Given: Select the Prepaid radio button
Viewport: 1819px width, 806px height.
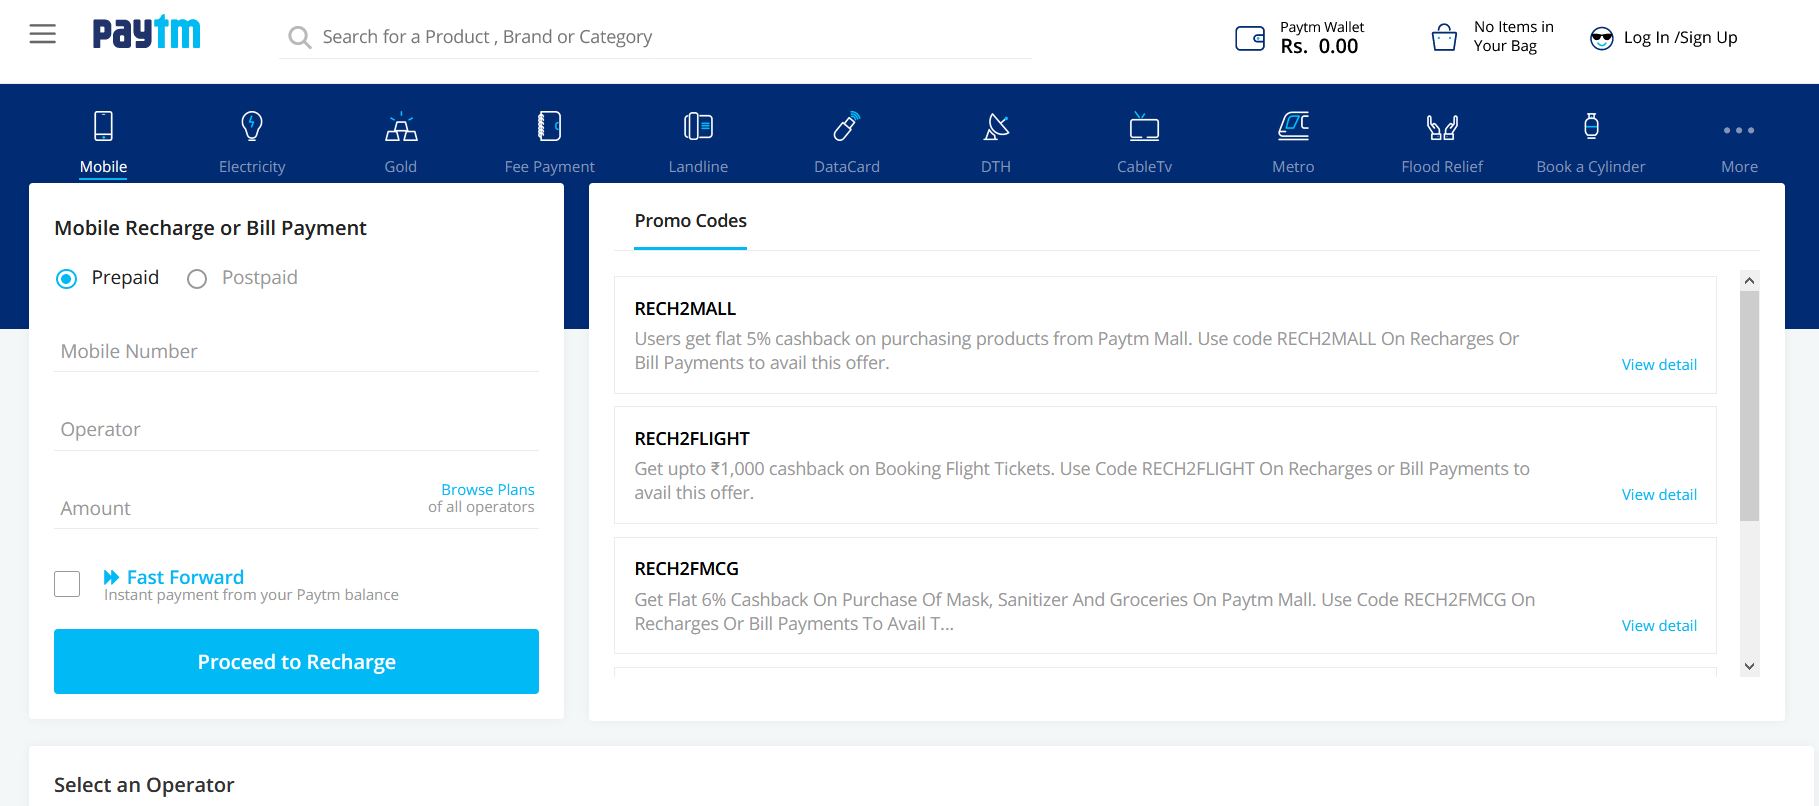Looking at the screenshot, I should [66, 279].
